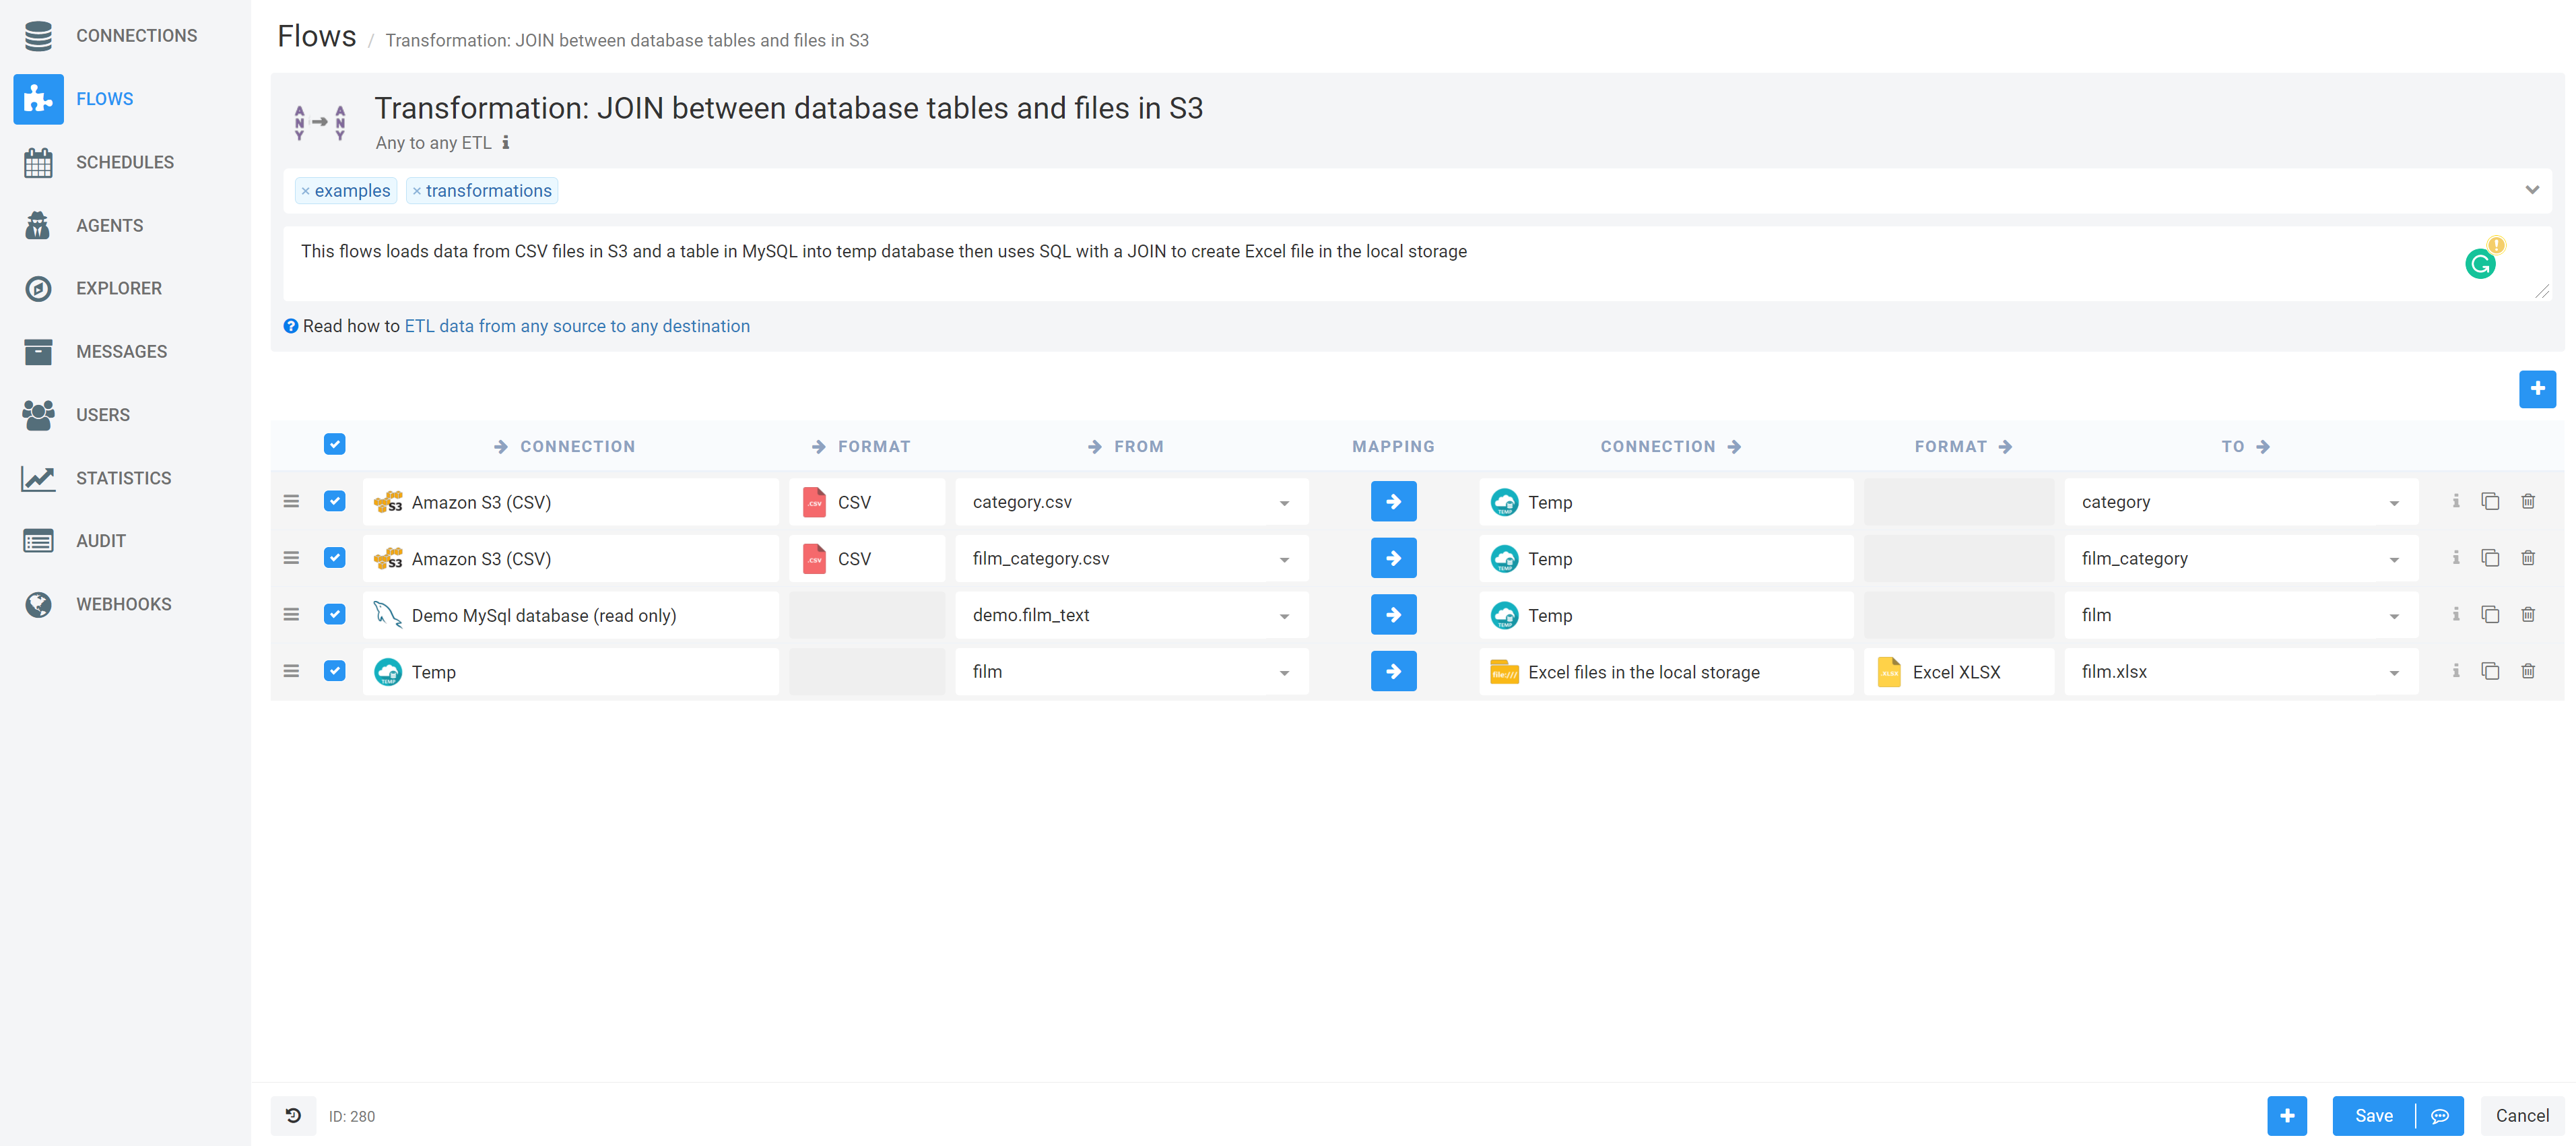Delete the category row
The image size is (2576, 1146).
[x=2527, y=501]
